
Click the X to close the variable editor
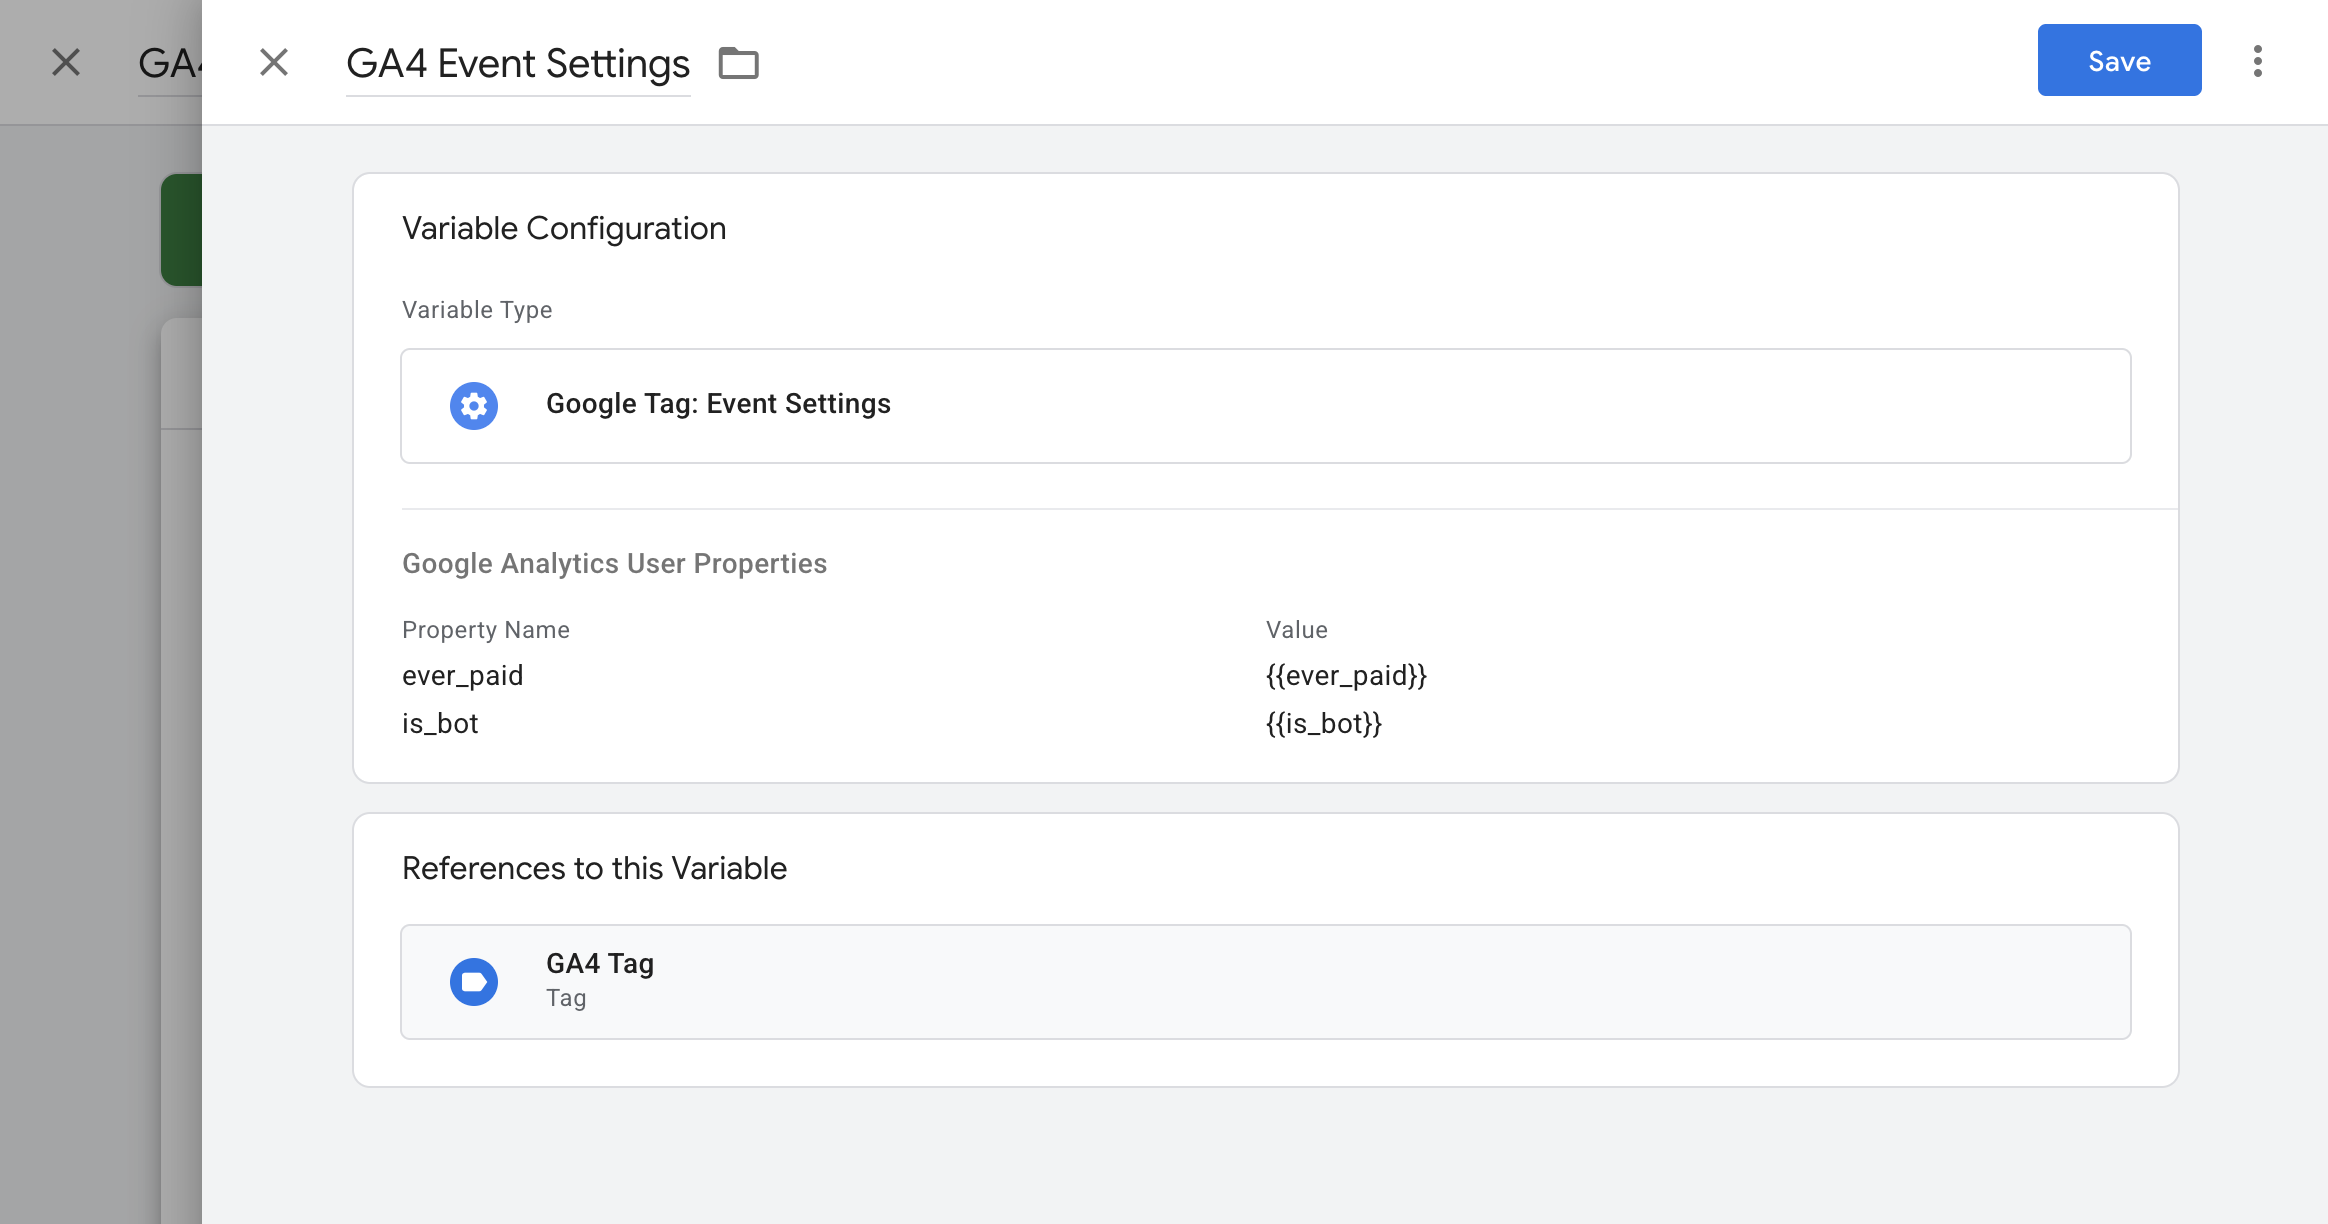[274, 62]
